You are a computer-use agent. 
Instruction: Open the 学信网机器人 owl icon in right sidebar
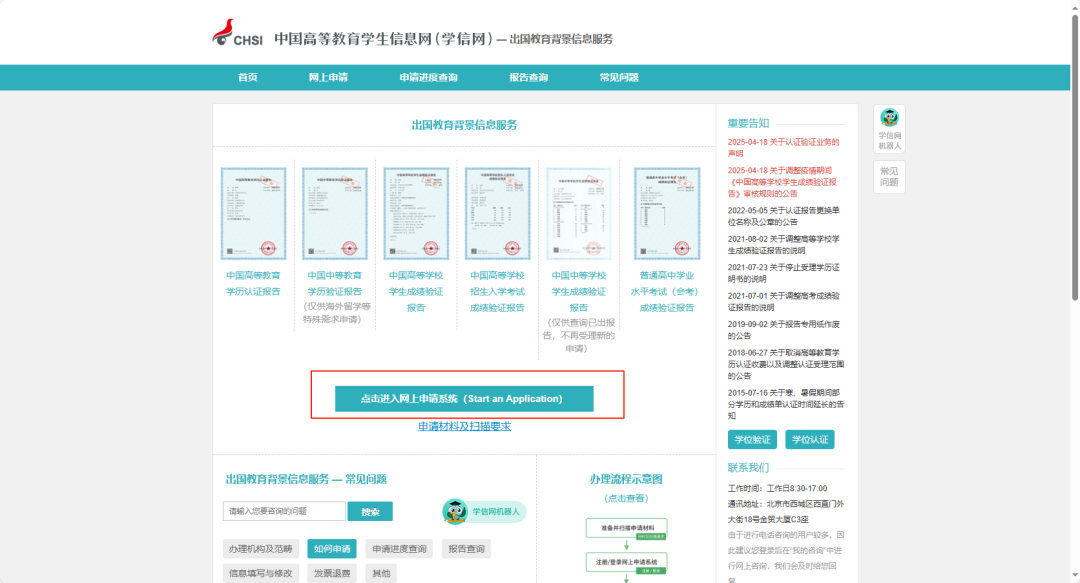(889, 129)
